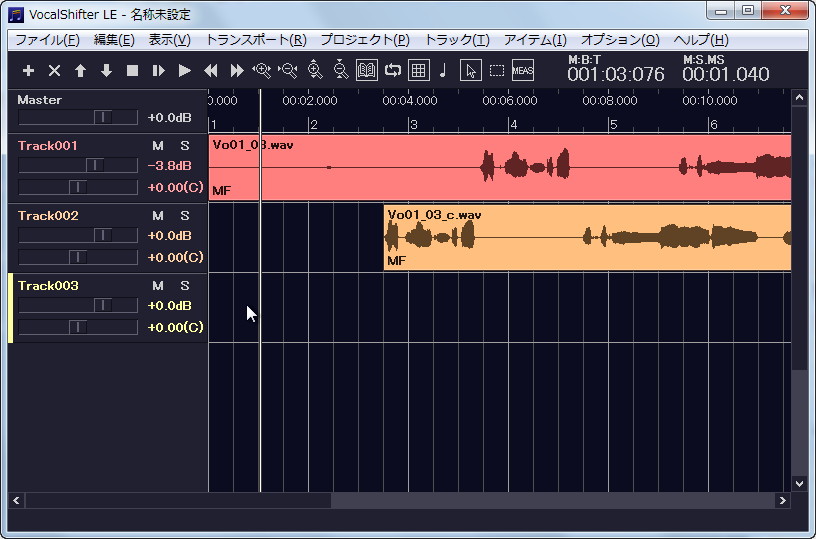816x539 pixels.
Task: Toggle loop playback icon
Action: click(393, 70)
